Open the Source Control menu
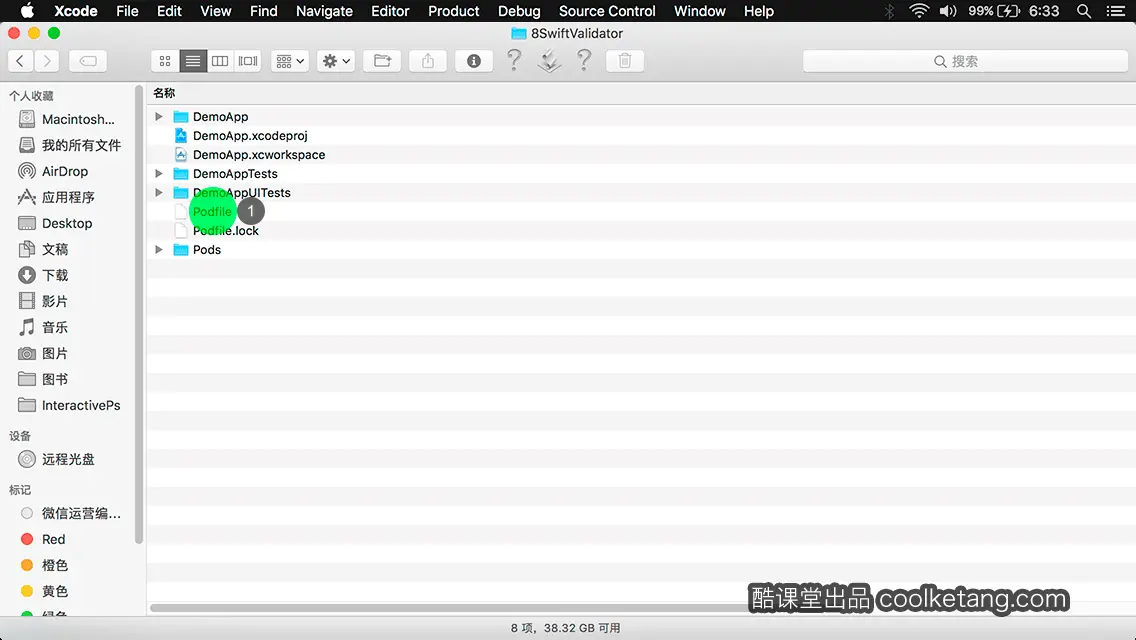This screenshot has height=640, width=1136. pyautogui.click(x=607, y=11)
